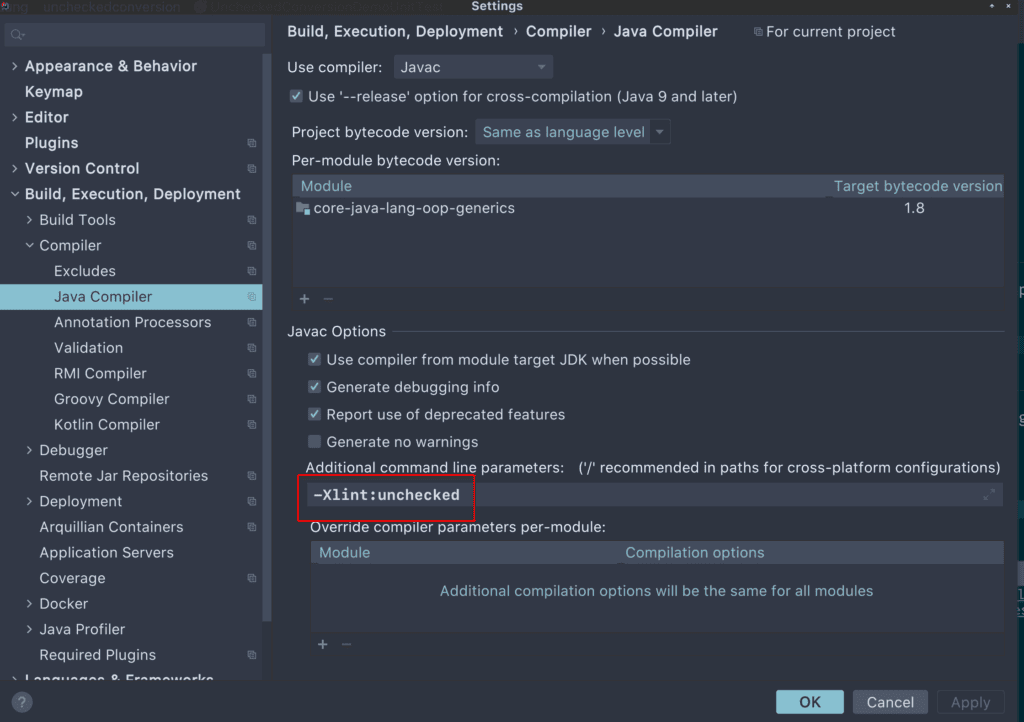
Task: Click the OK button
Action: (x=809, y=701)
